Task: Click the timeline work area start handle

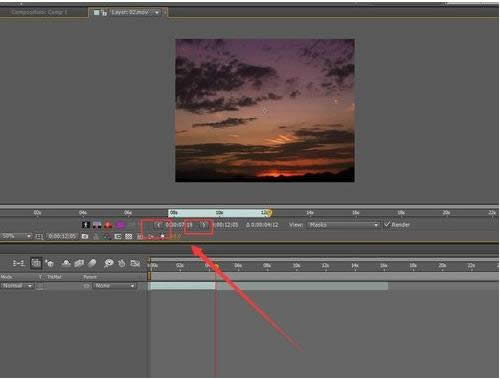Action: (149, 276)
